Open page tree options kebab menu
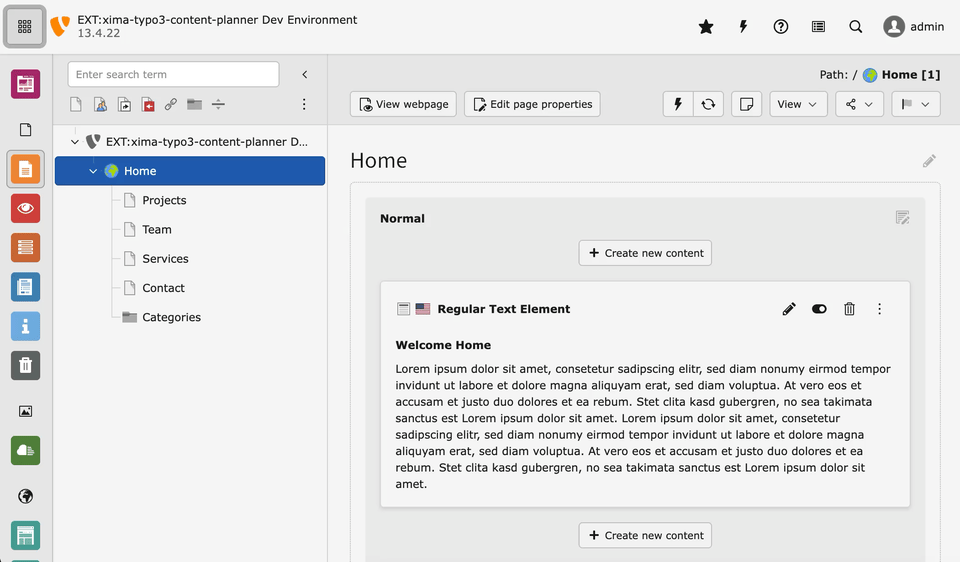Image resolution: width=960 pixels, height=562 pixels. click(304, 105)
